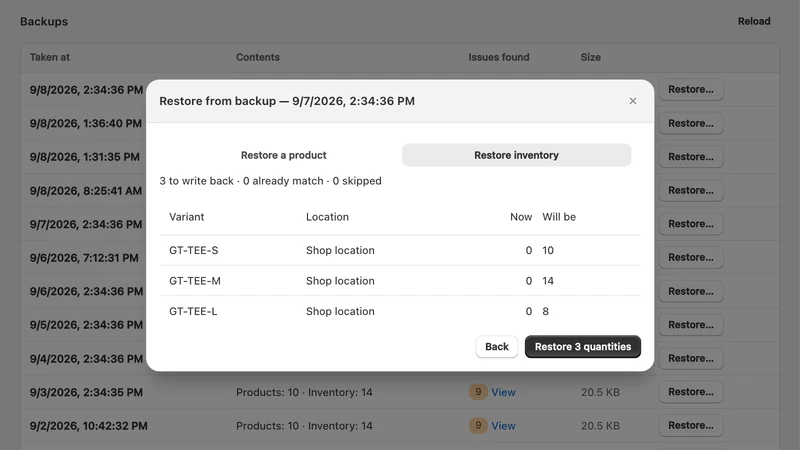Restore the 9/6/2026, 2:34:36 PM backup

pos(691,291)
